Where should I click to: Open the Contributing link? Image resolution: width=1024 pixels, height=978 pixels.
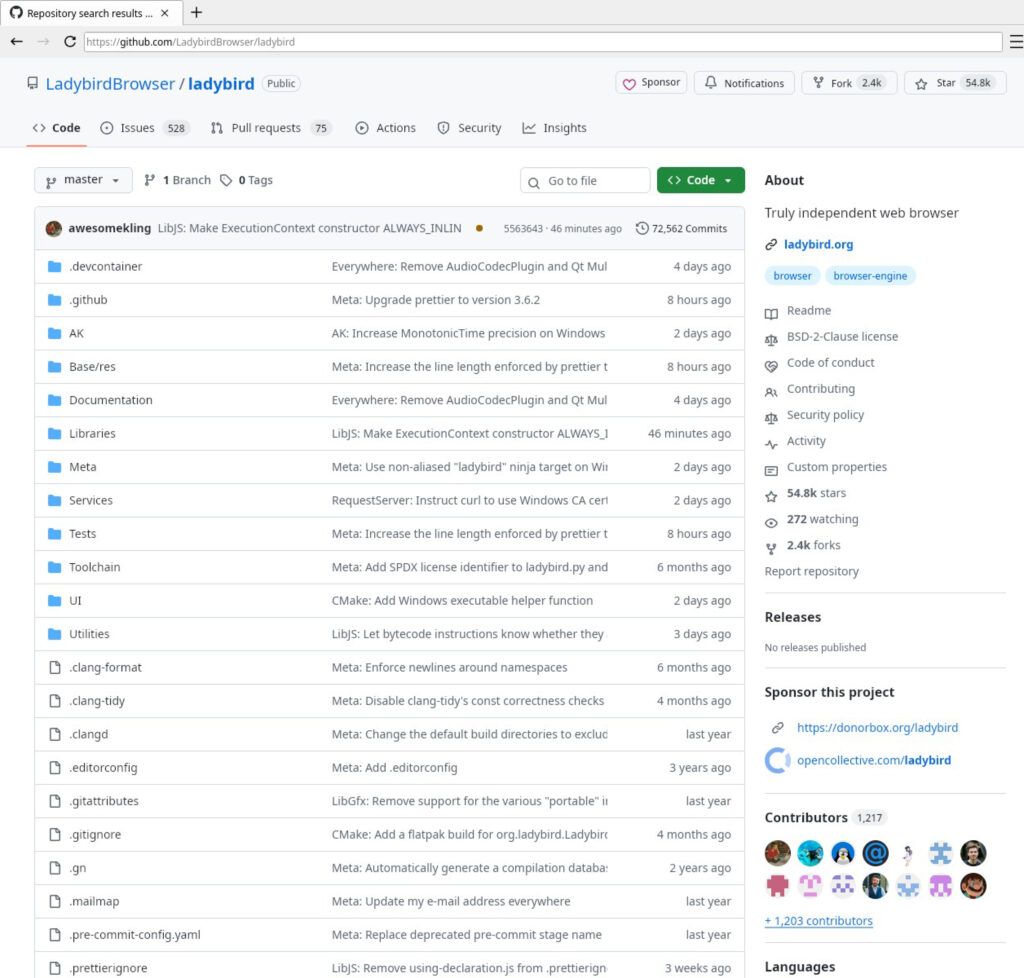coord(820,389)
